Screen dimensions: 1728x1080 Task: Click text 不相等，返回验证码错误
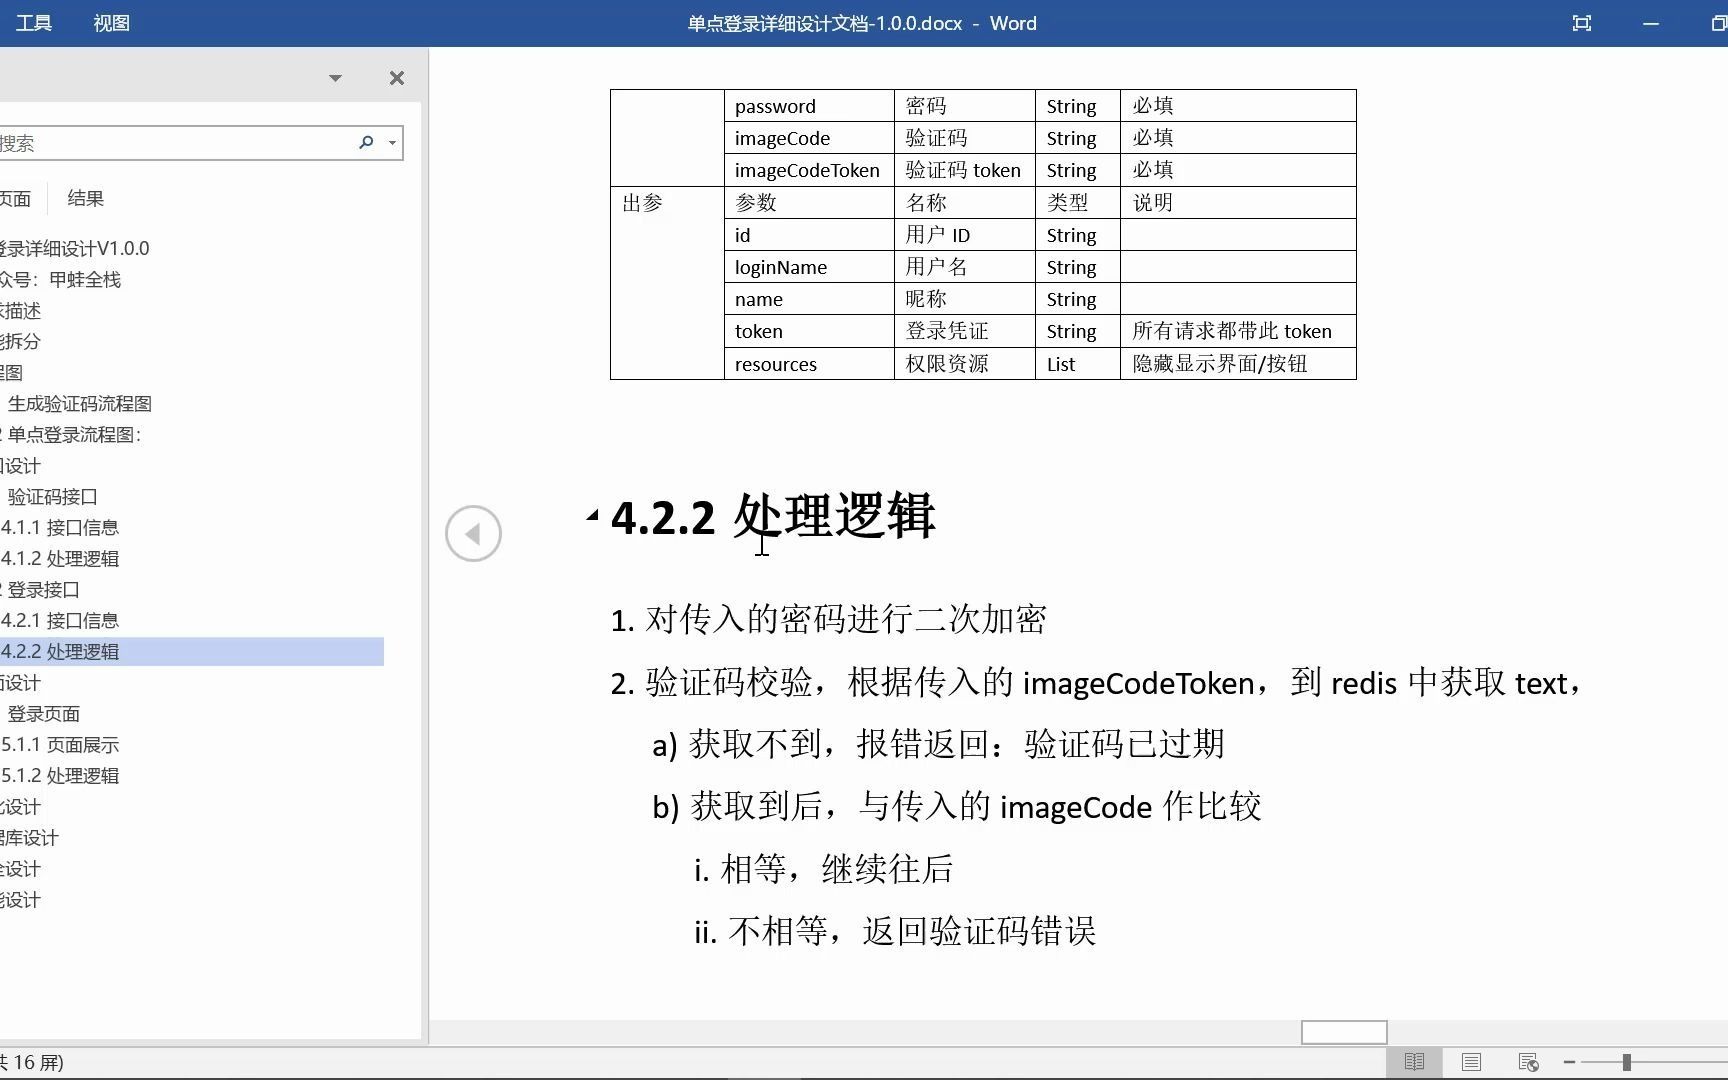912,932
